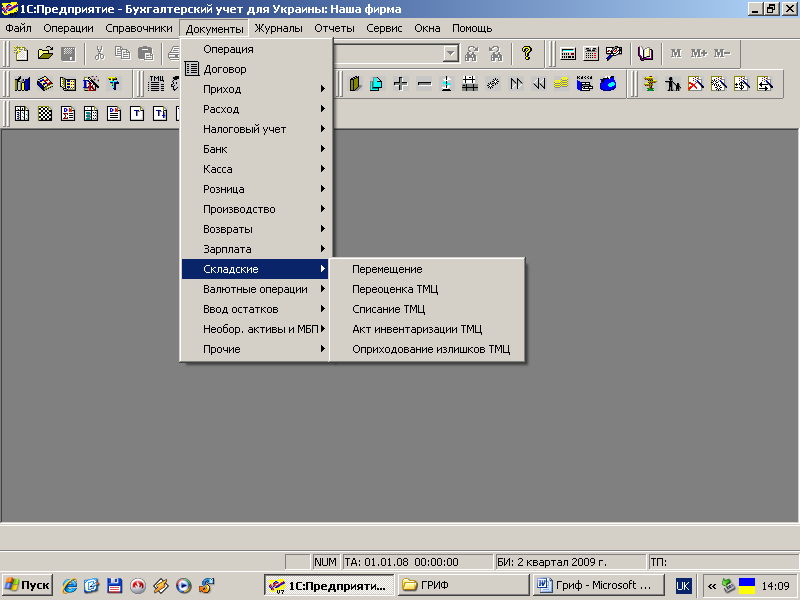800x600 pixels.
Task: Click the bar chart buildings icon in second toolbar
Action: point(22,84)
